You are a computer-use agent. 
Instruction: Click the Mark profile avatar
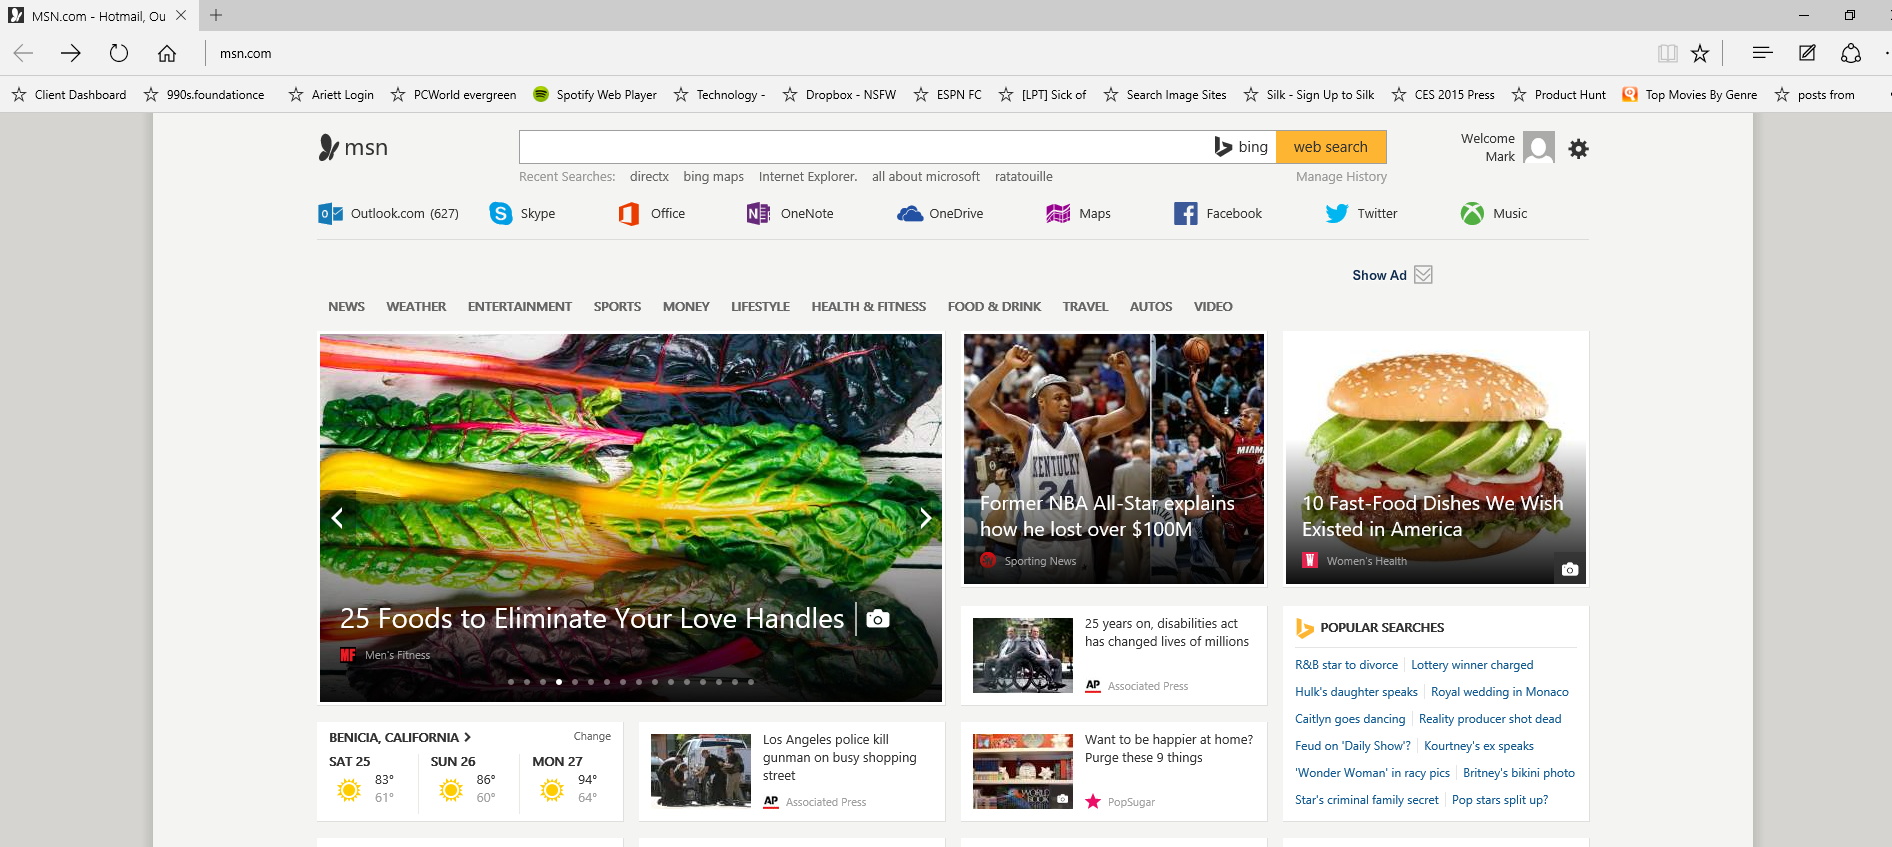(x=1539, y=147)
